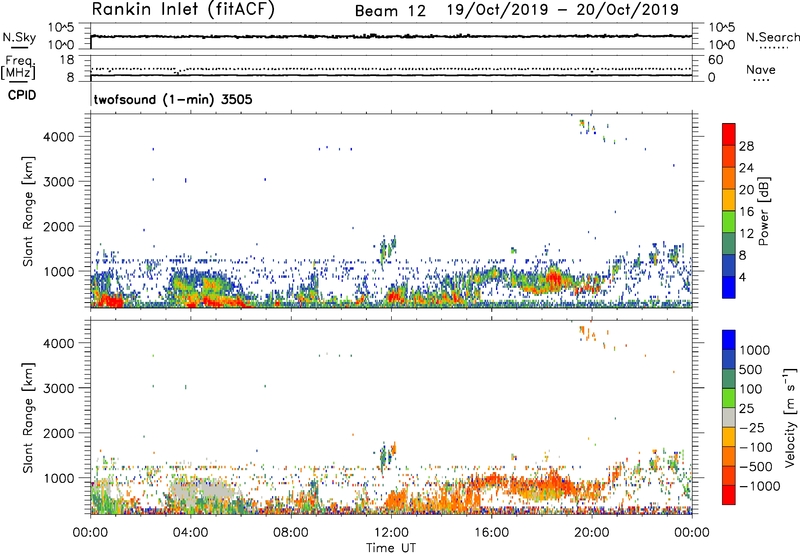Click the "Slant Range [km]" label of the velocity panel

[28, 417]
